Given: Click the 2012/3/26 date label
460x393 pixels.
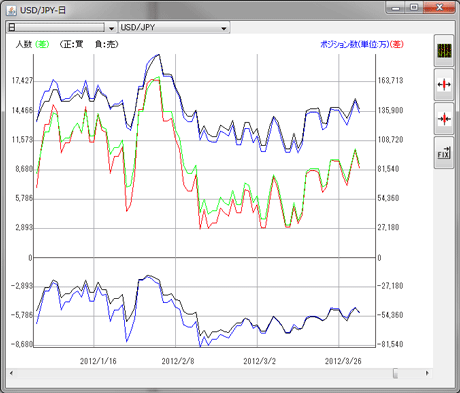Looking at the screenshot, I should 343,361.
